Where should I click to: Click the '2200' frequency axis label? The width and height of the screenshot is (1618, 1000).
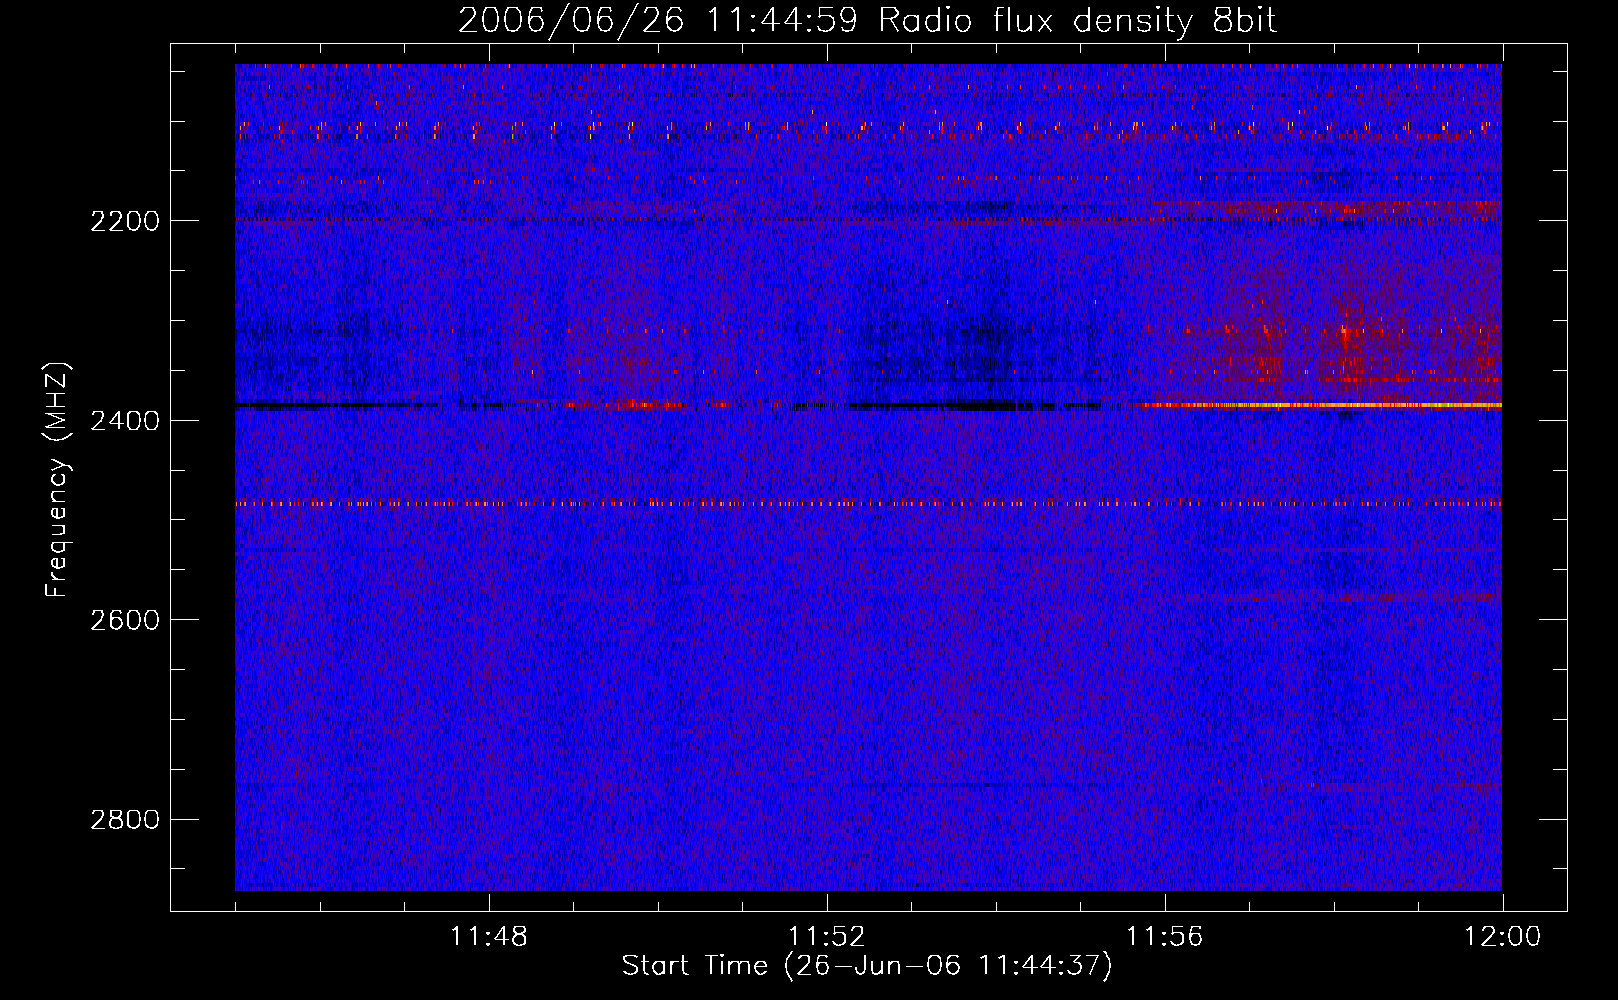tap(125, 221)
